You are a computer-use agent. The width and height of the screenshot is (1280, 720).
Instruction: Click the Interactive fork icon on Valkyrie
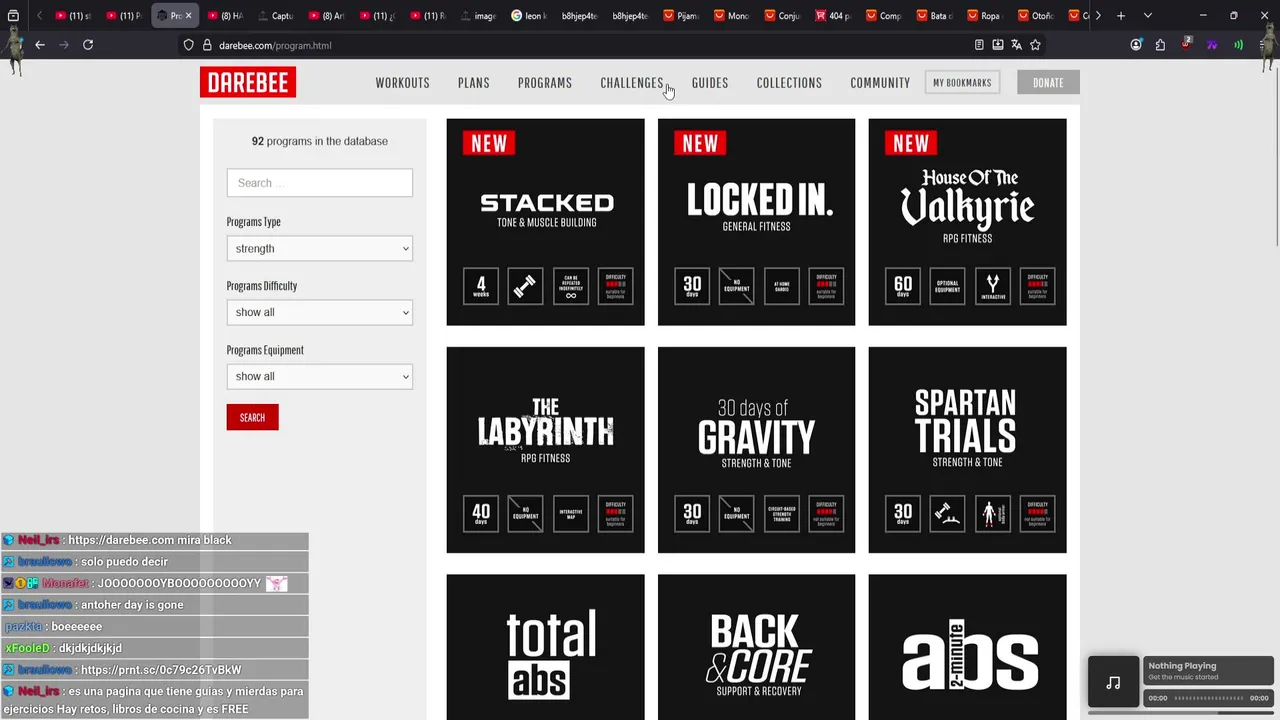[993, 286]
